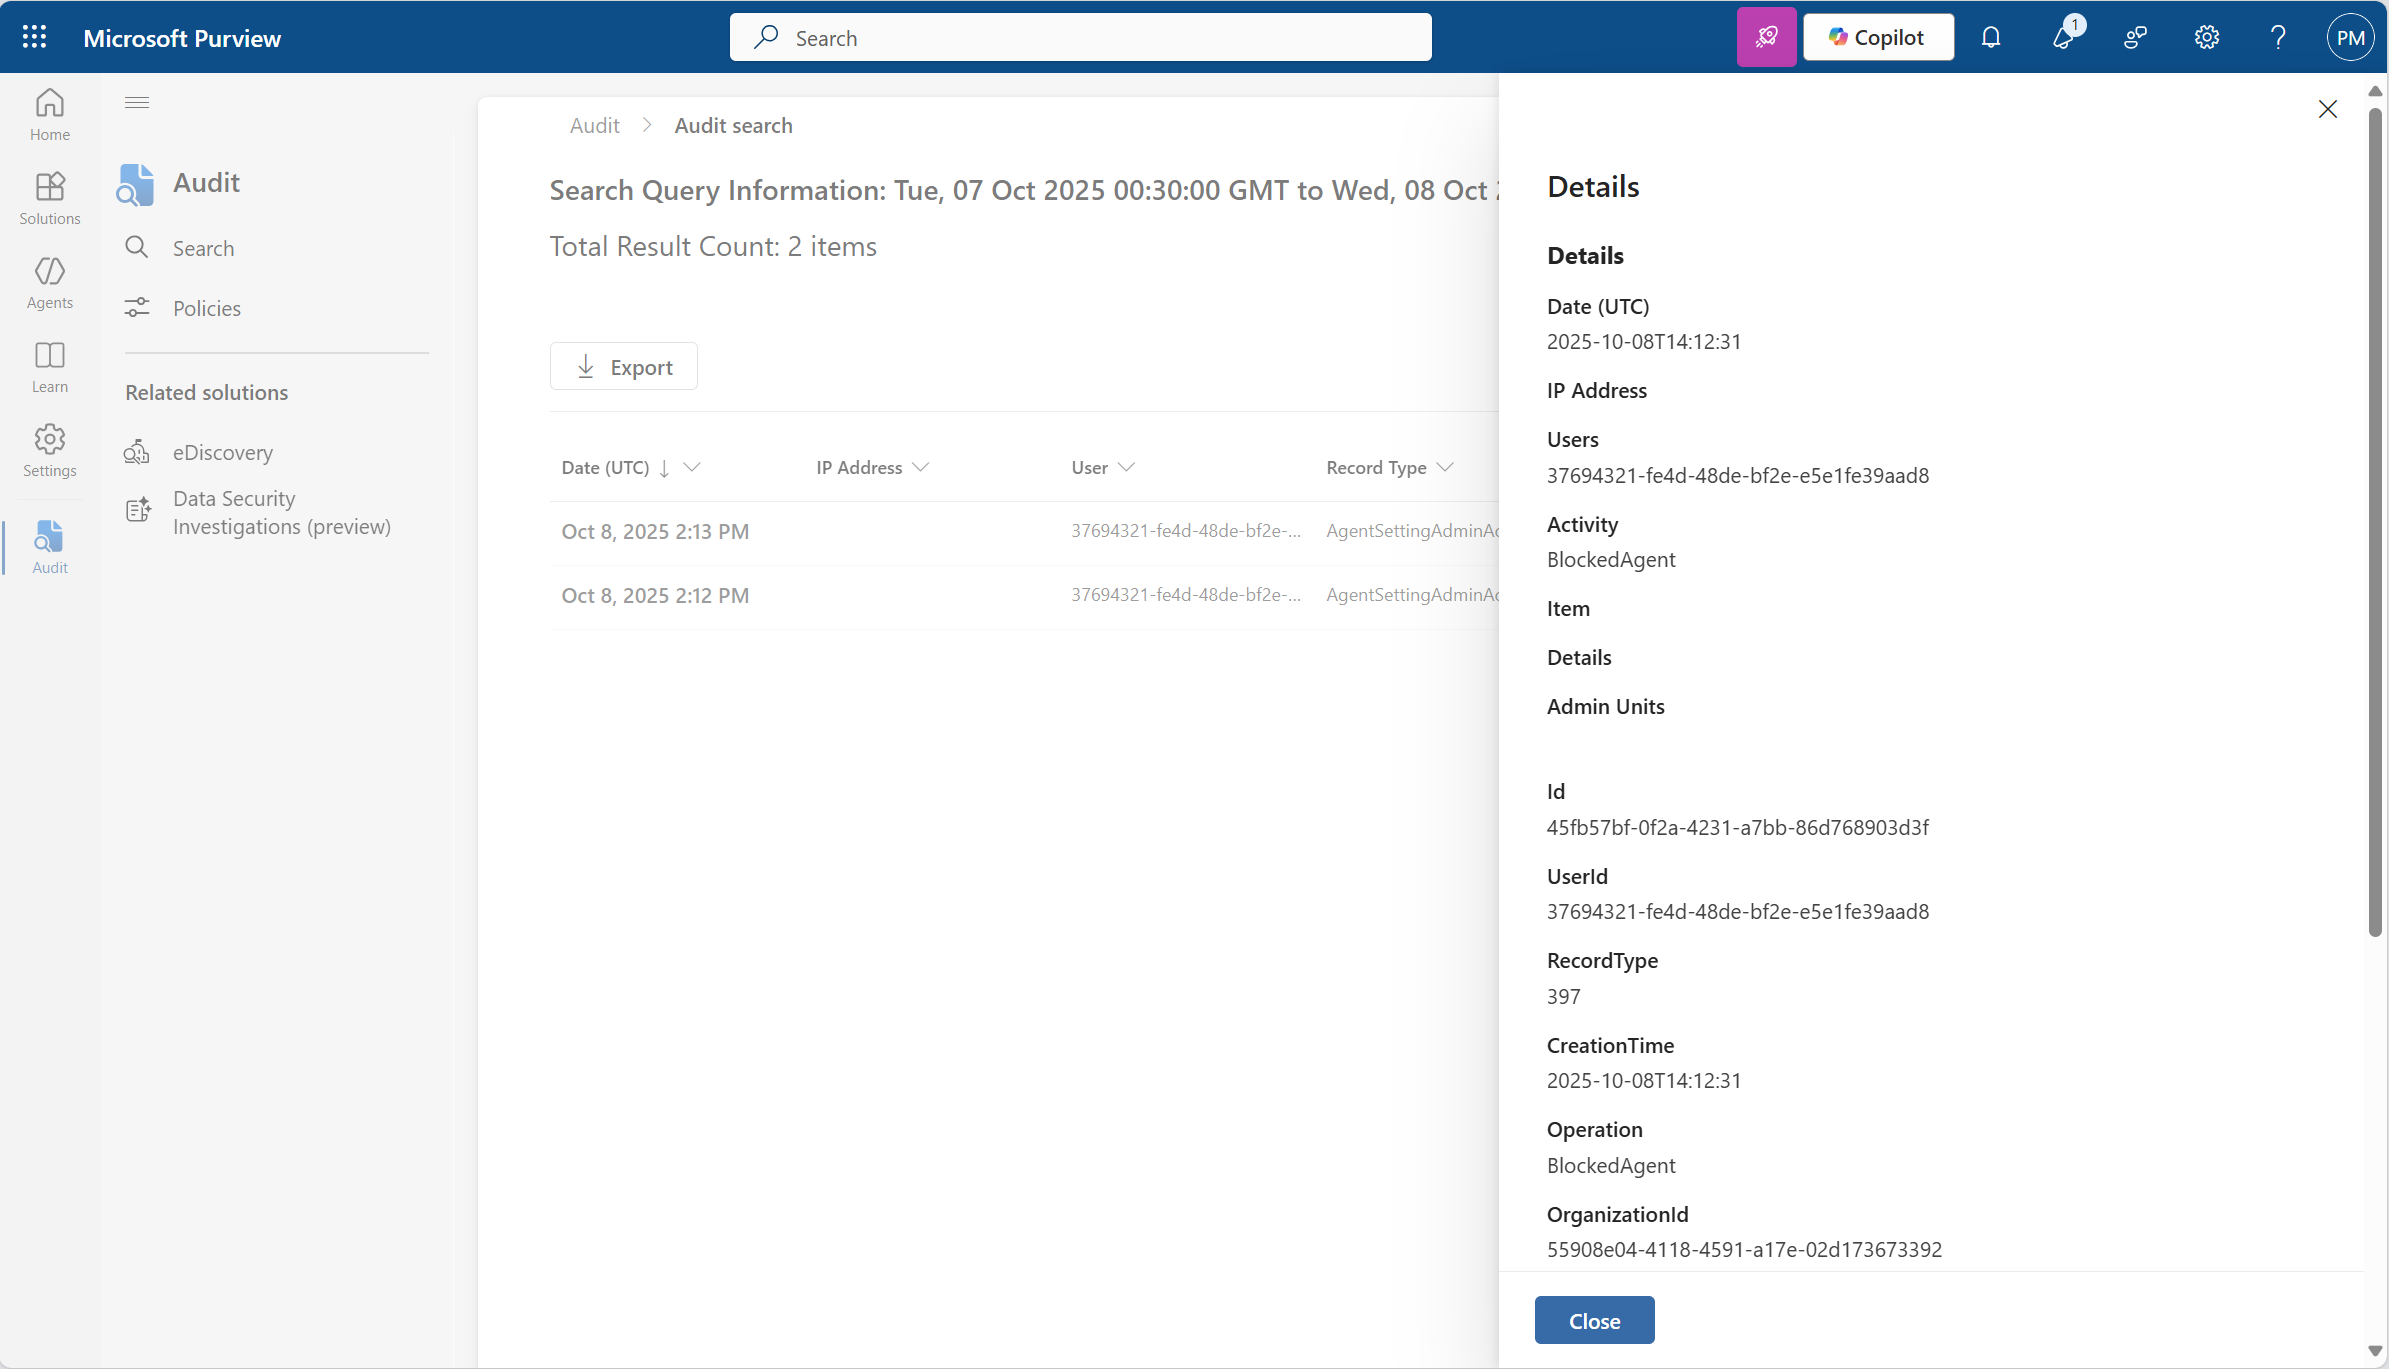Screen dimensions: 2389x1369
Task: Select Policies in the Audit menu
Action: 206,308
